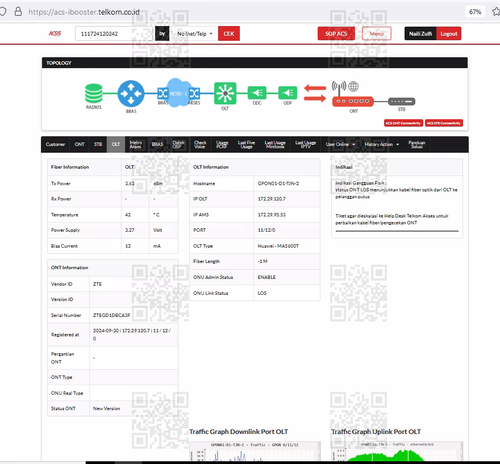The image size is (500, 464).
Task: Click the ODC splitter icon
Action: point(257,93)
